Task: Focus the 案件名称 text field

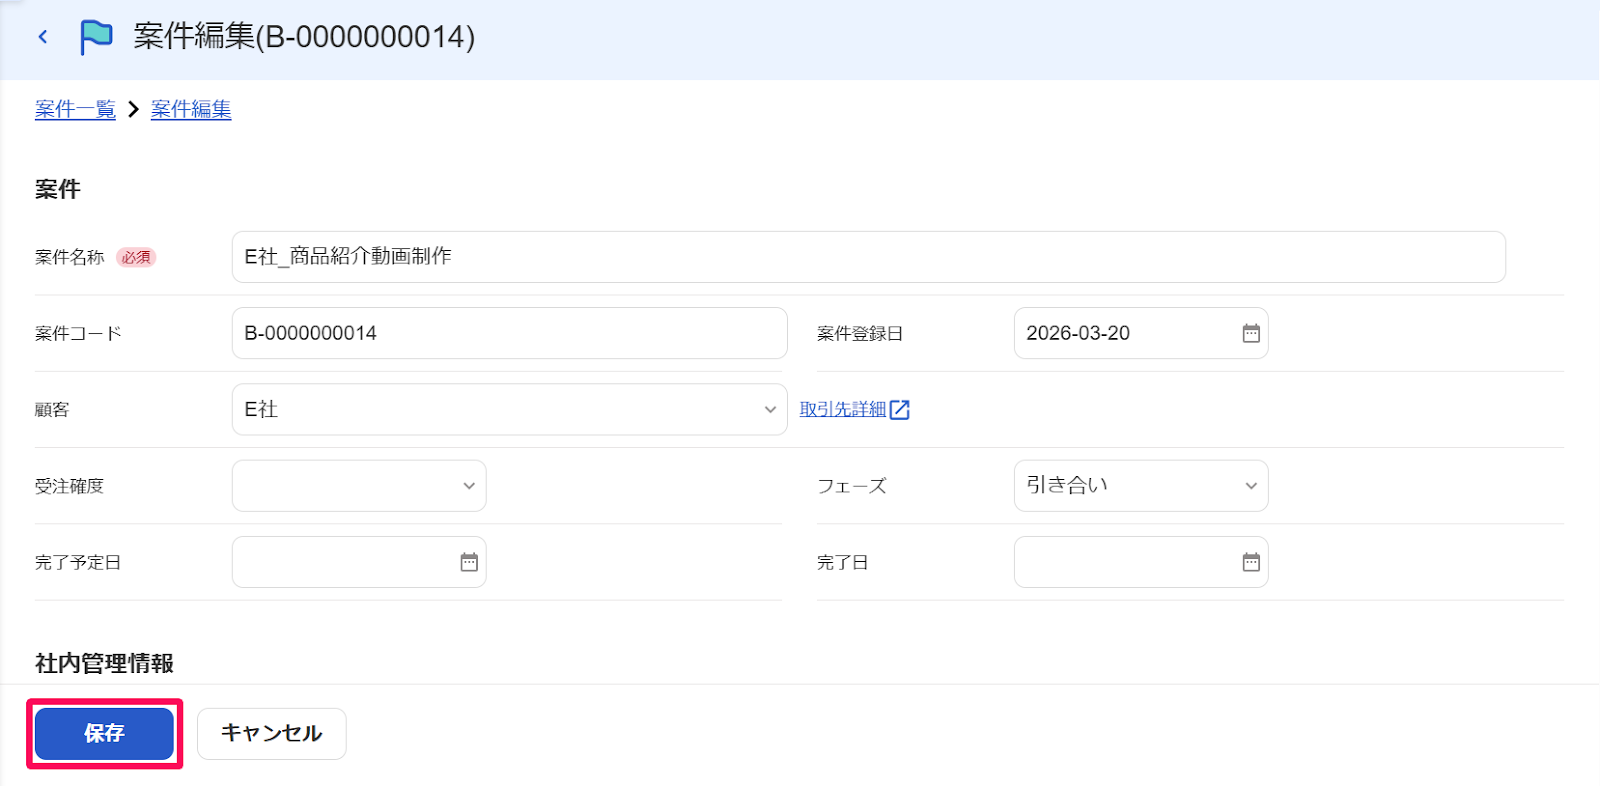Action: click(868, 257)
